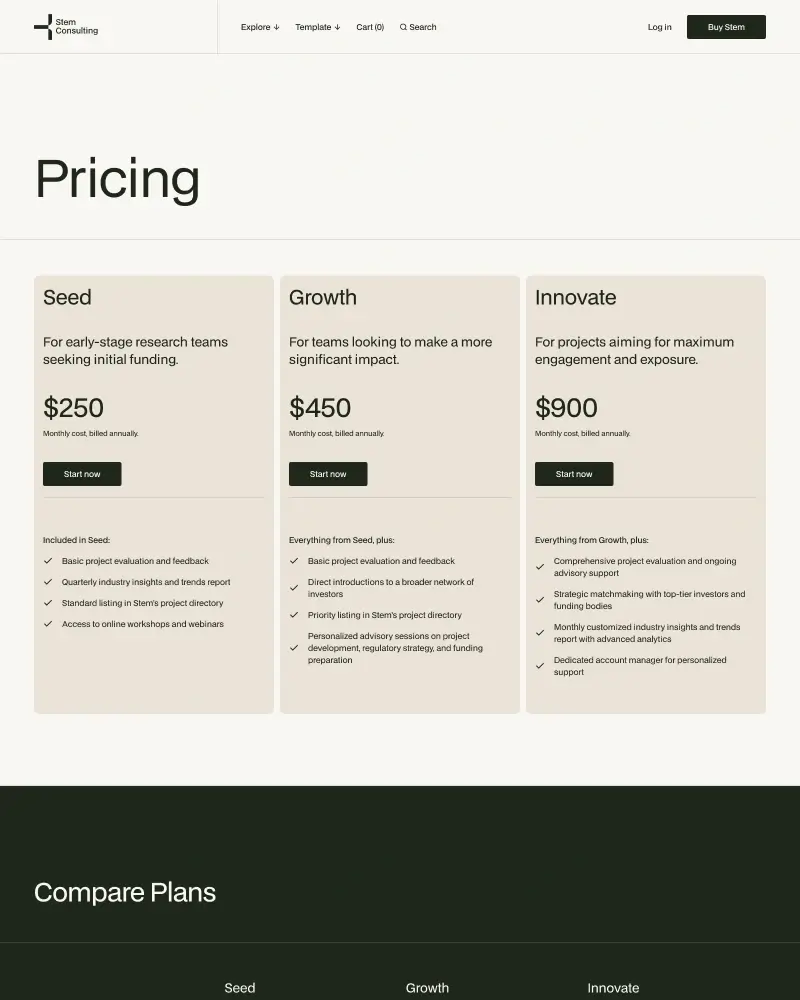Click the Stem Consulting logo icon

[42, 27]
